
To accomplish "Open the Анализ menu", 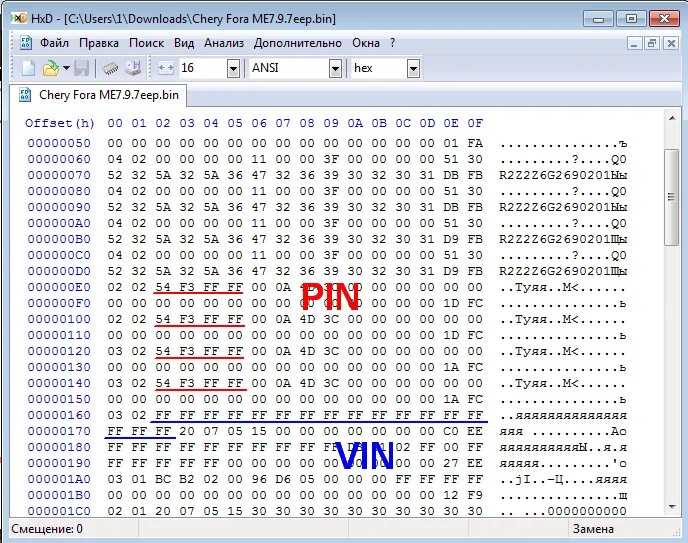I will 224,43.
